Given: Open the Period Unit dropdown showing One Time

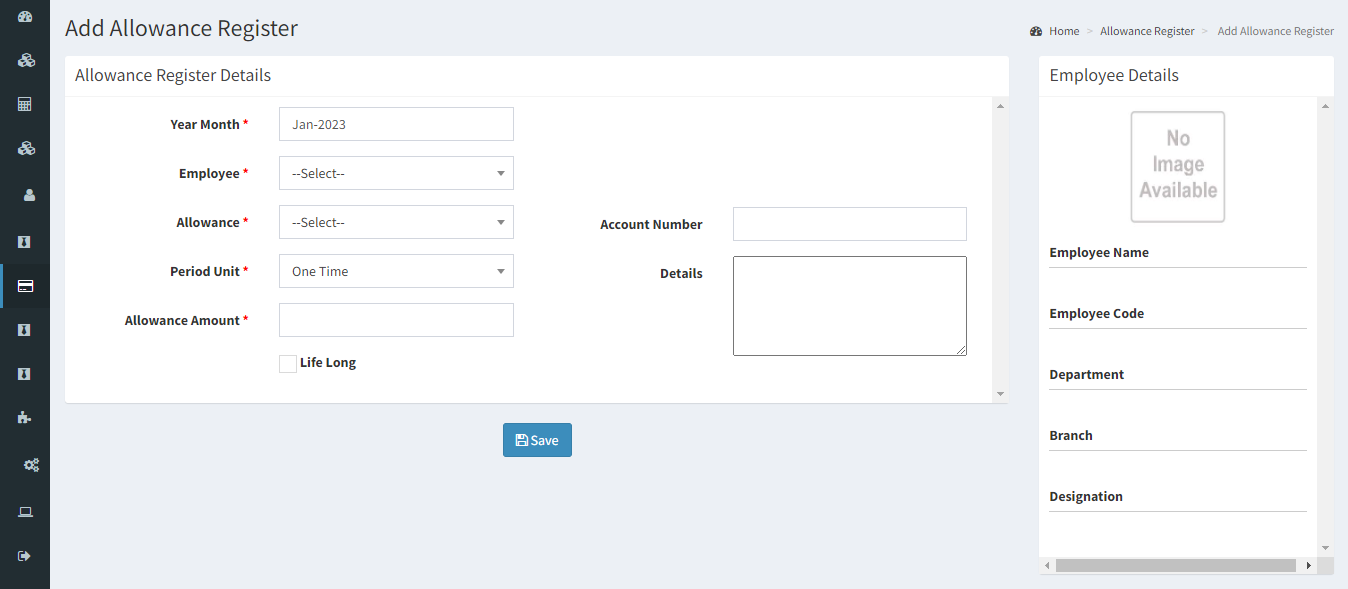Looking at the screenshot, I should tap(396, 271).
